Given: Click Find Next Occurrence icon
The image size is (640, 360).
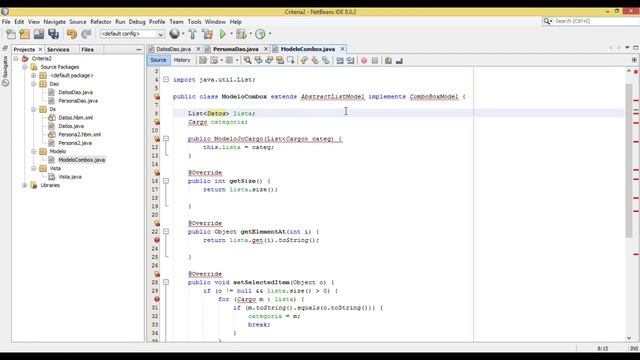Looking at the screenshot, I should [269, 60].
